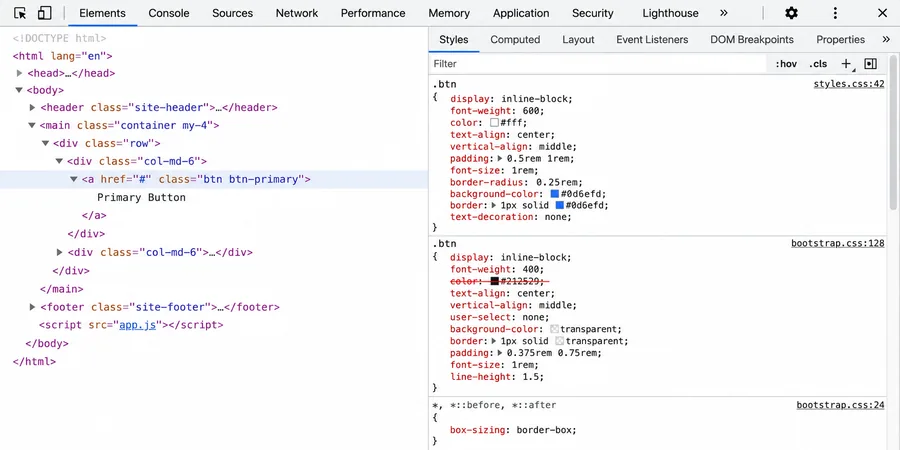This screenshot has height=450, width=900.
Task: Select the Primary Button text node
Action: click(141, 197)
